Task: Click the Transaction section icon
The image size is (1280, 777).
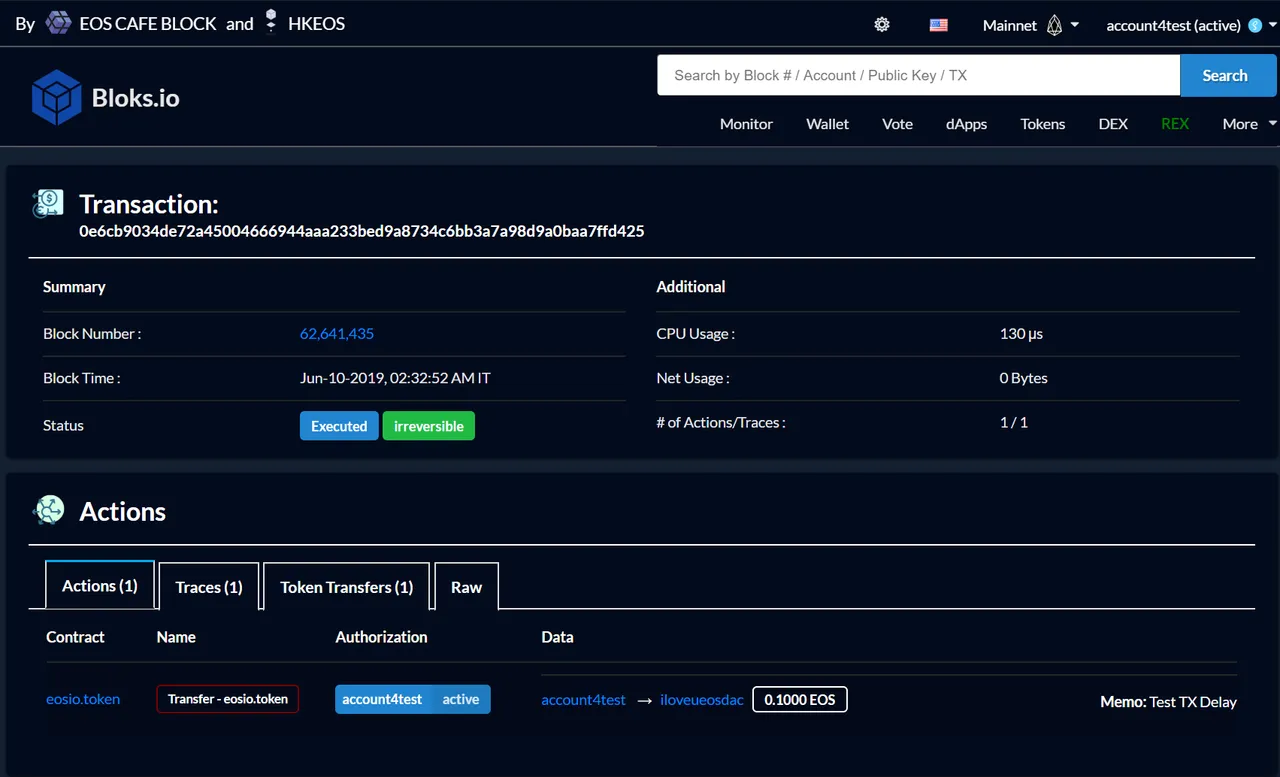Action: (x=48, y=204)
